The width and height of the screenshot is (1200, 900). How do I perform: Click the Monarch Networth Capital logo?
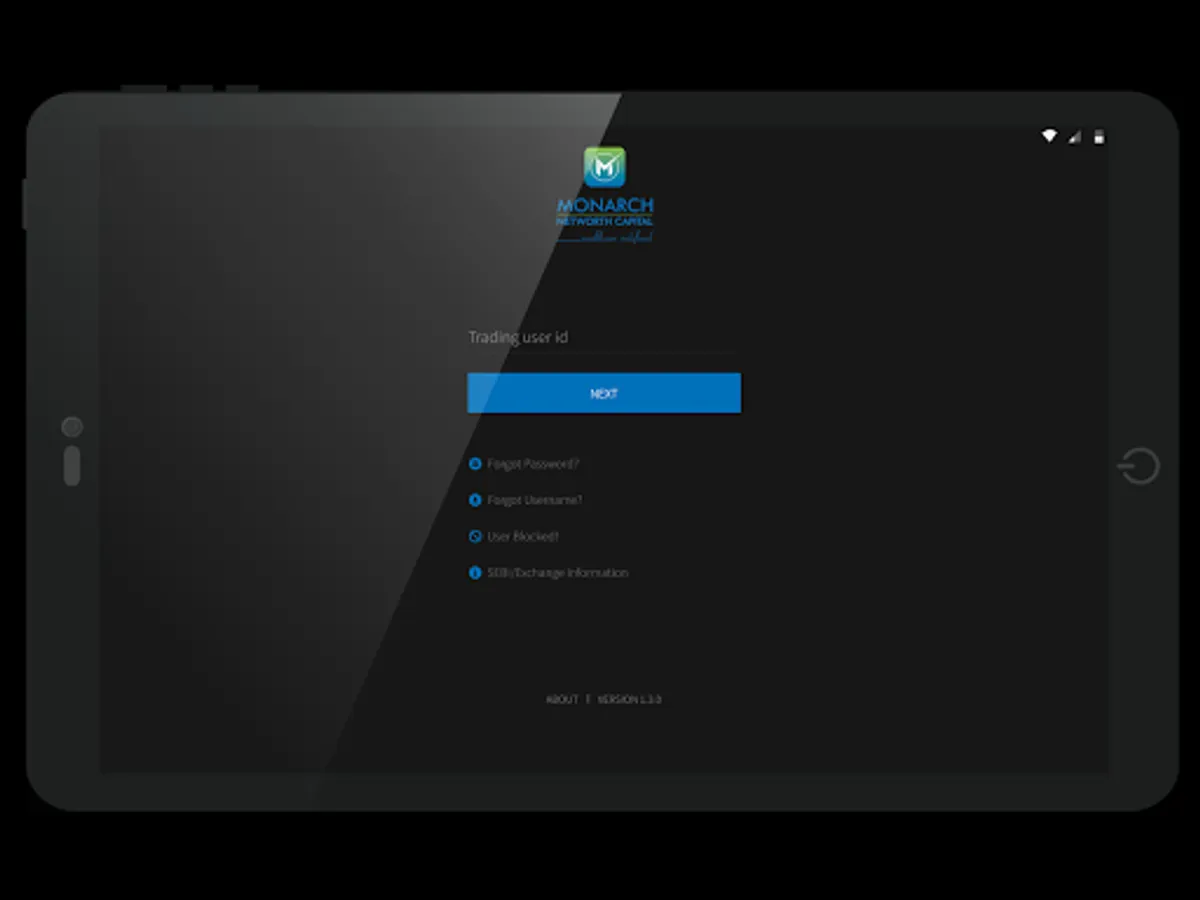(x=604, y=196)
